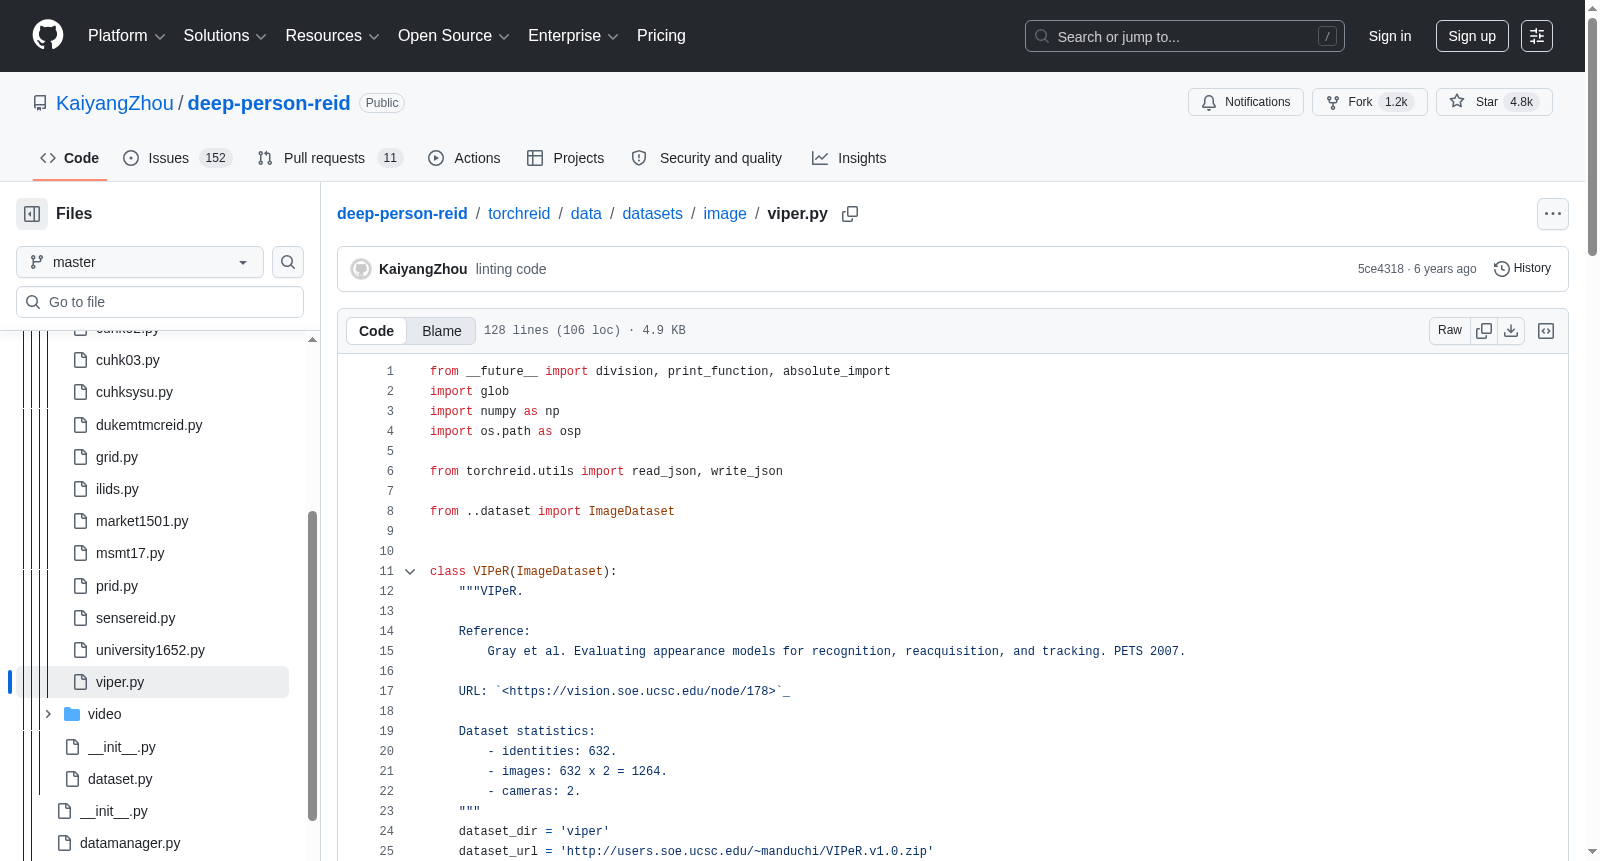Screen dimensions: 1600x861
Task: Download the raw viper.py file
Action: tap(1511, 331)
